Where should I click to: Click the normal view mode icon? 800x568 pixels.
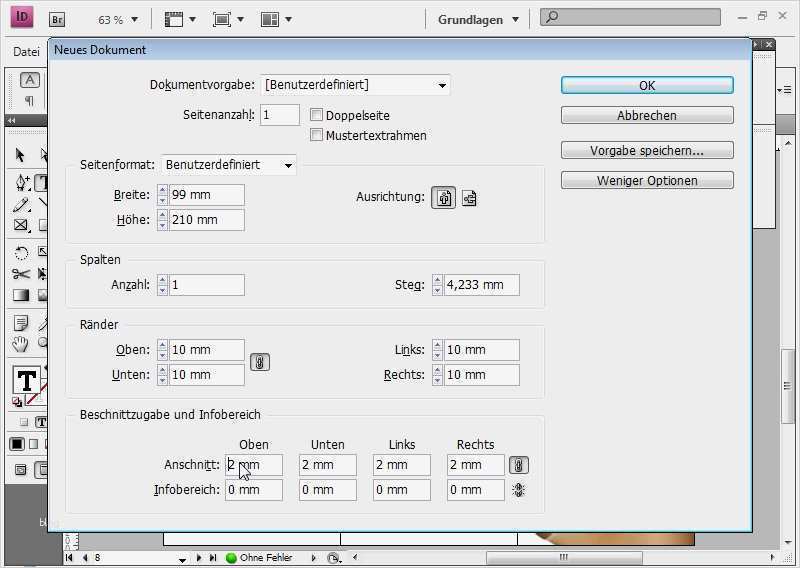pos(21,470)
